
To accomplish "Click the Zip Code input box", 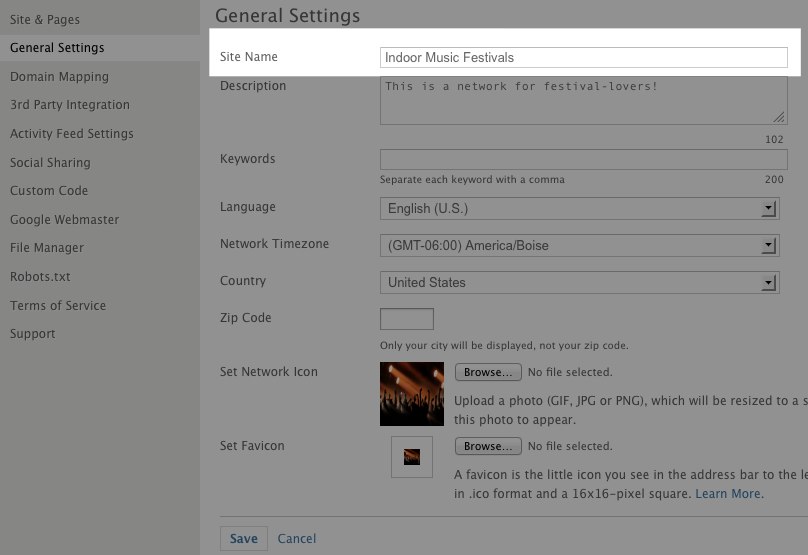I will point(407,319).
